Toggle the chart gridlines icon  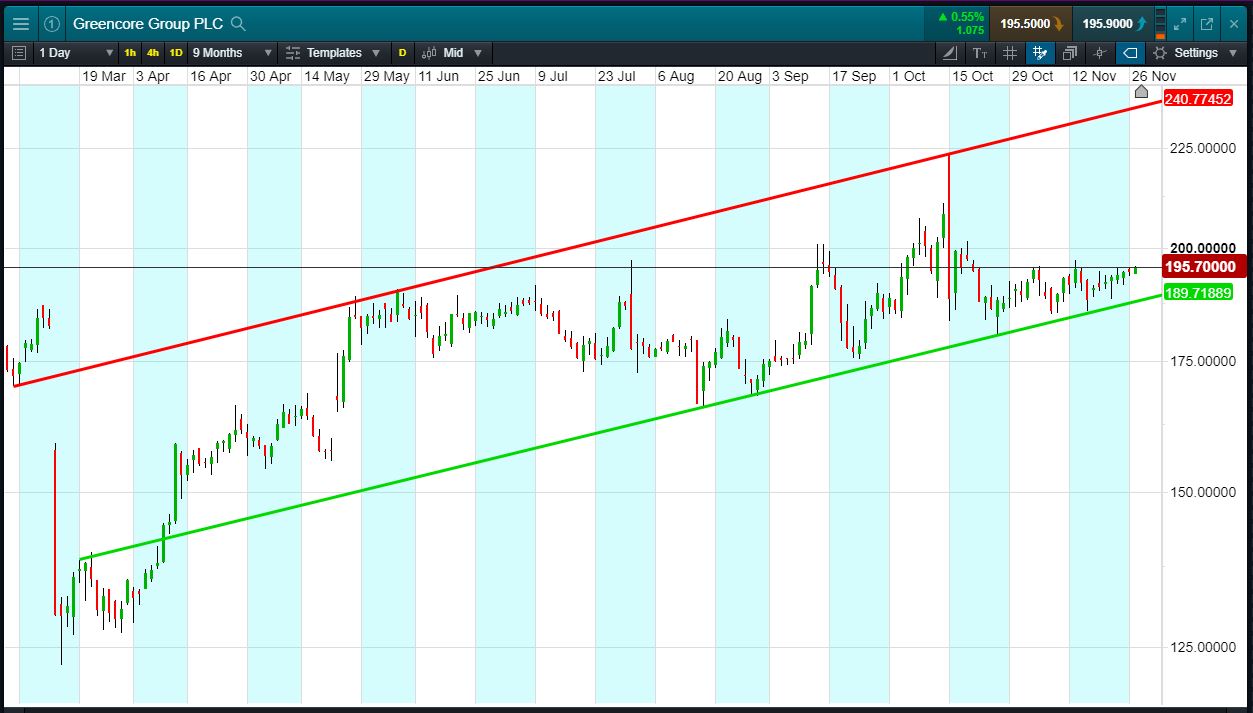tap(1010, 52)
